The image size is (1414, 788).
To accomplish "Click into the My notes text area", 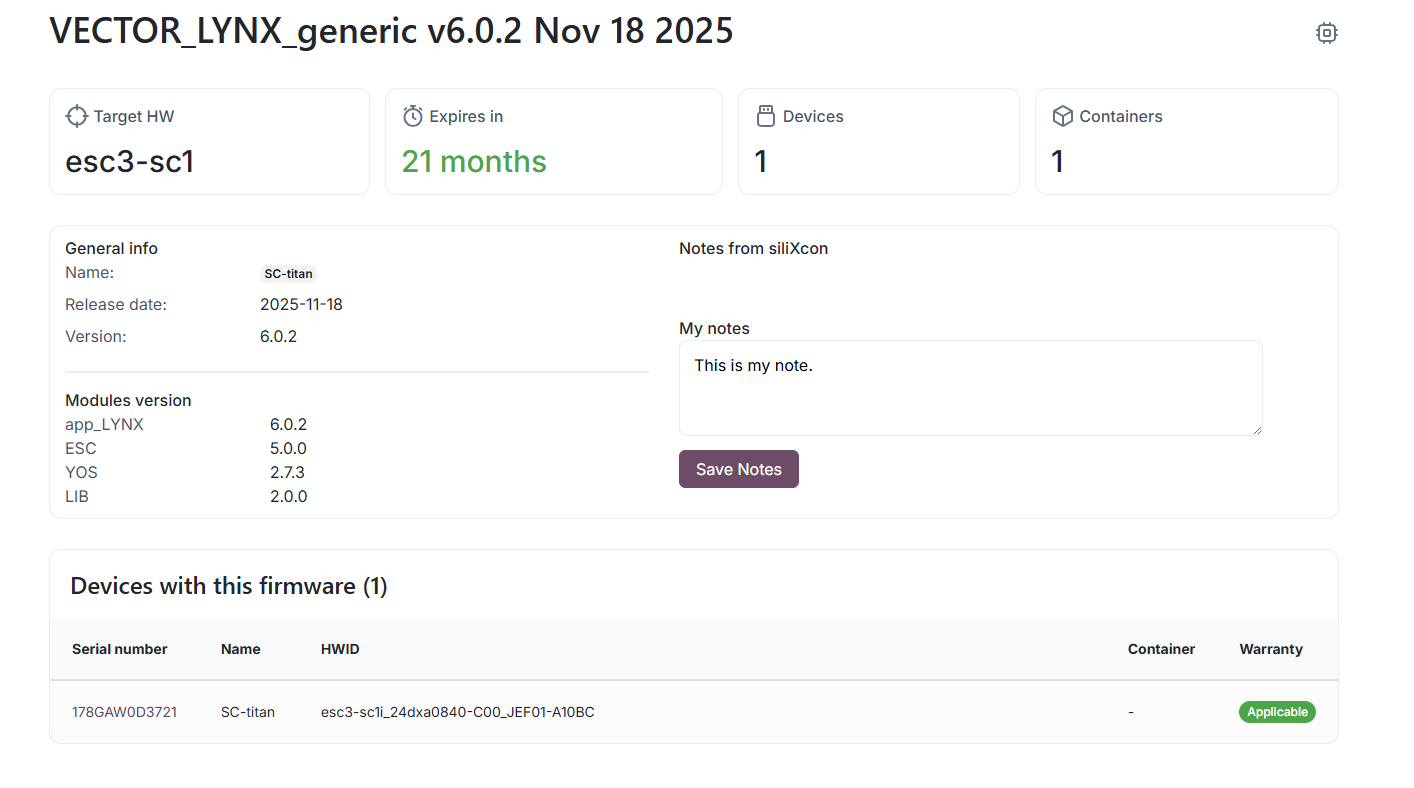I will click(970, 388).
